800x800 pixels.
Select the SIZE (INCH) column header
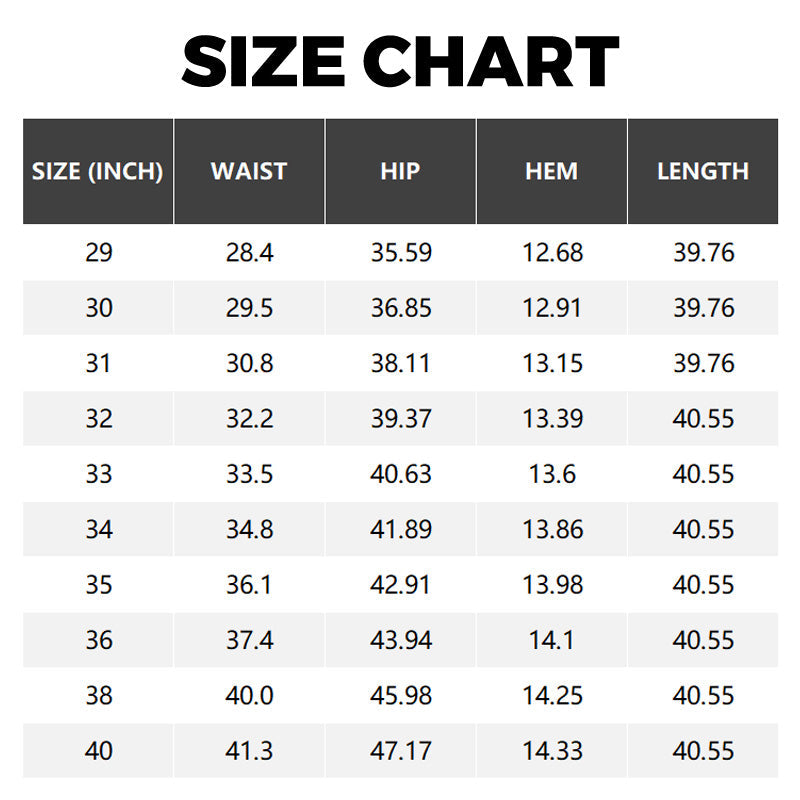tap(97, 171)
